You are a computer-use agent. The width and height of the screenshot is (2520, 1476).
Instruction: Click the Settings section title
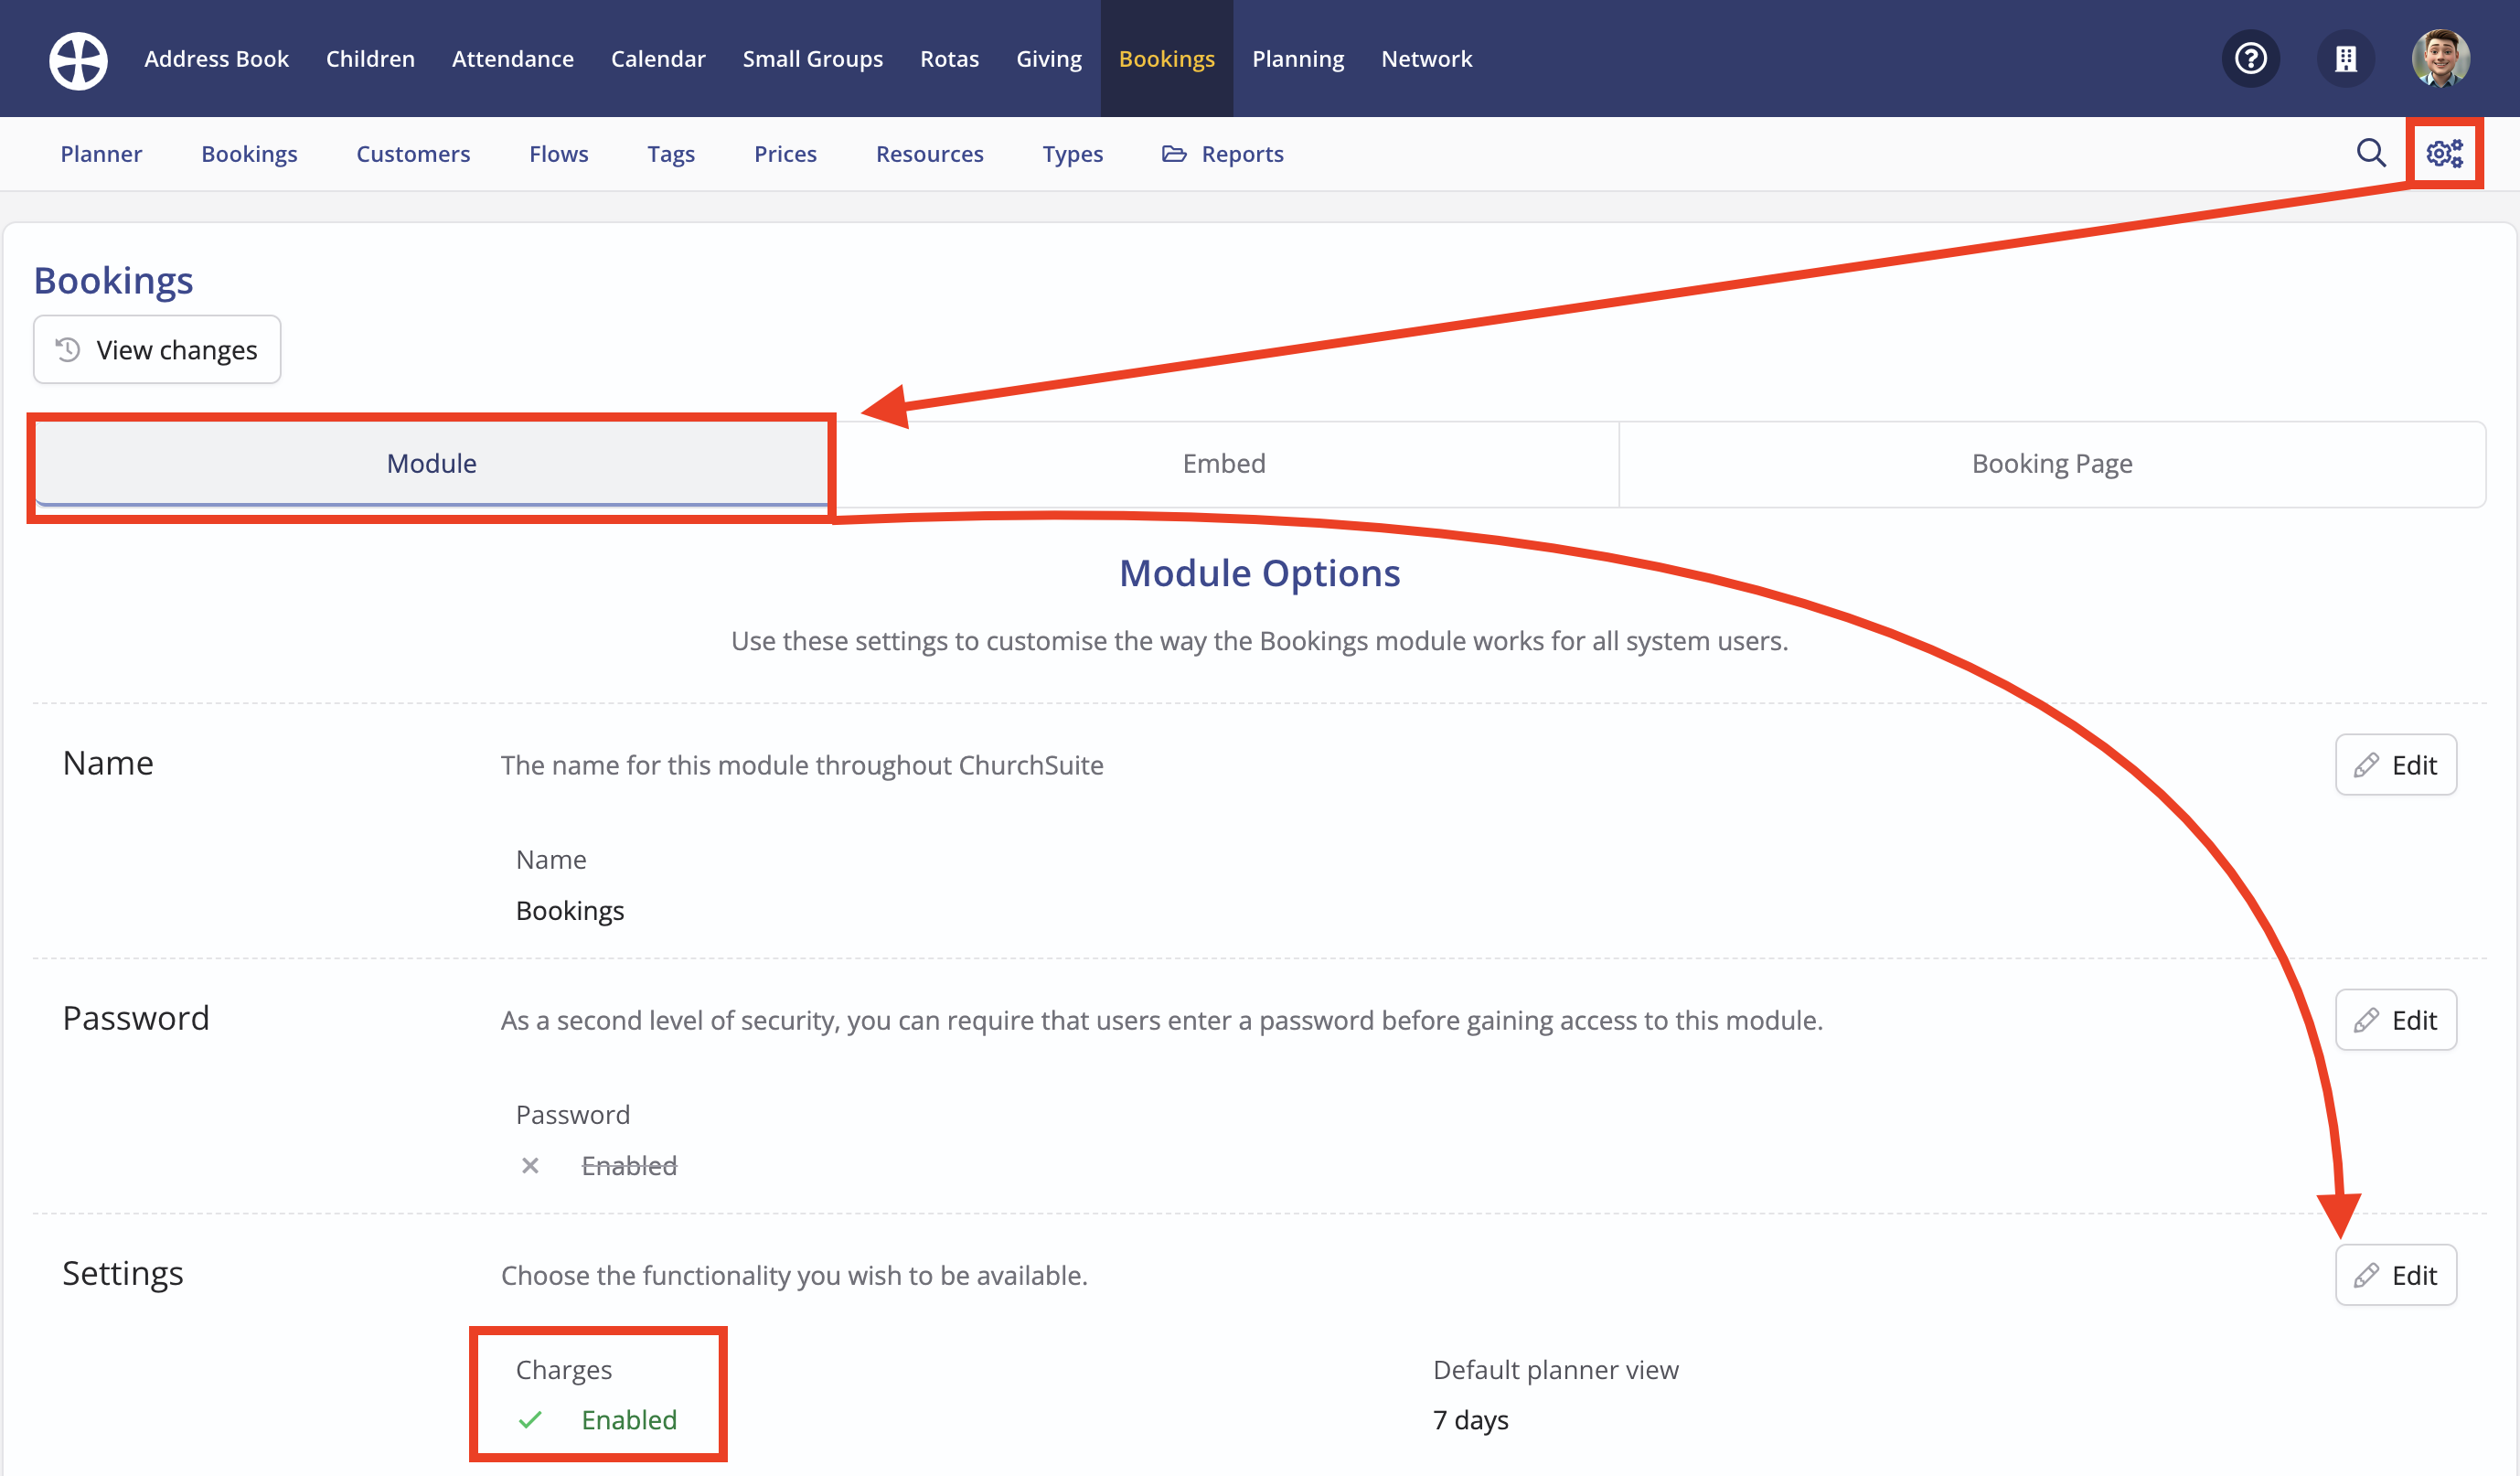click(123, 1273)
